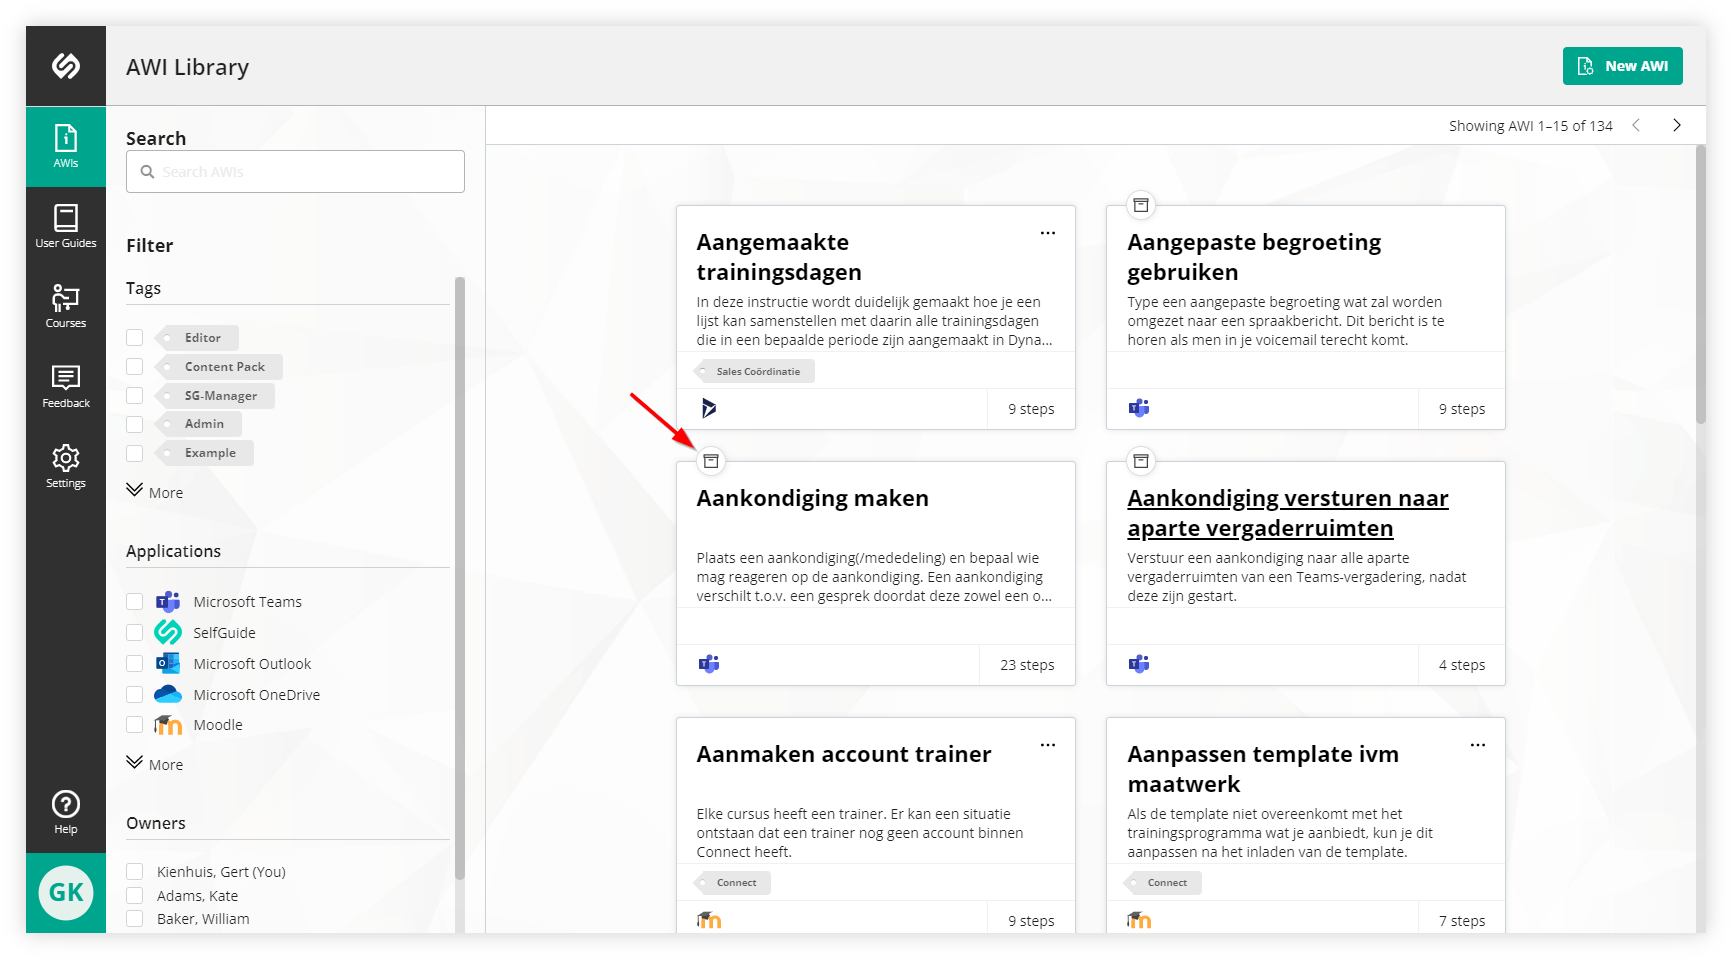Open the User Guides section
The width and height of the screenshot is (1732, 959).
[65, 224]
